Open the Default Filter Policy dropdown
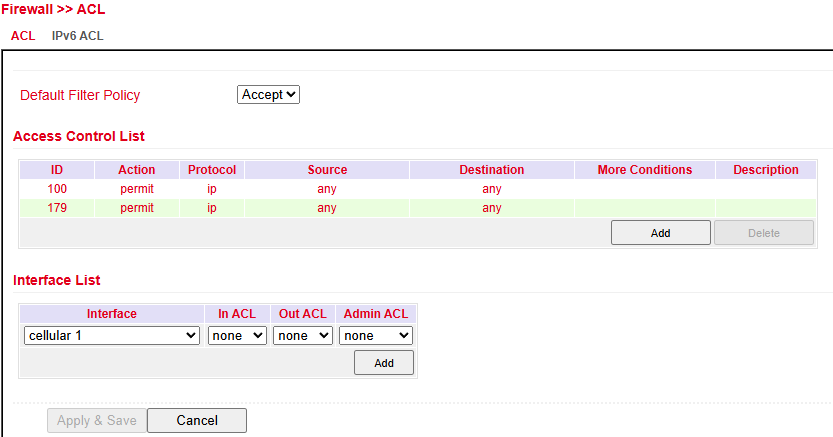Image resolution: width=833 pixels, height=437 pixels. click(x=269, y=95)
